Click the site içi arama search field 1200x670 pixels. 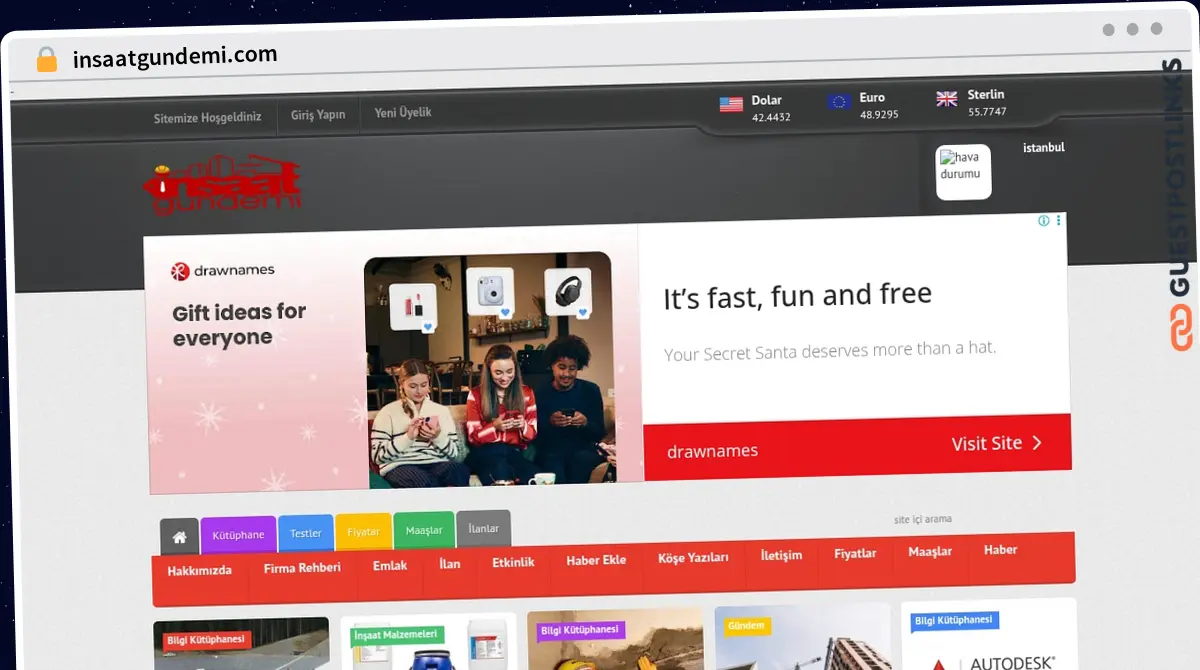click(922, 520)
